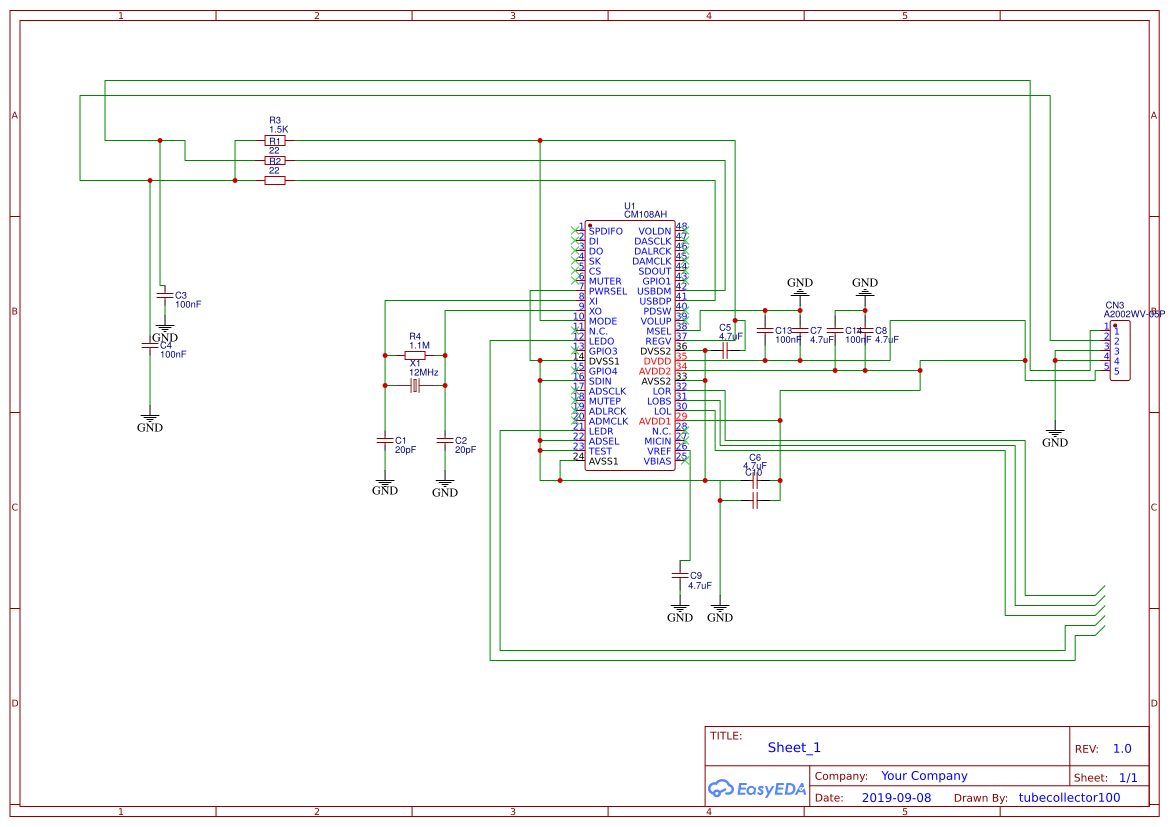Click the AVSS1 pin label
1175x827 pixels.
click(604, 461)
